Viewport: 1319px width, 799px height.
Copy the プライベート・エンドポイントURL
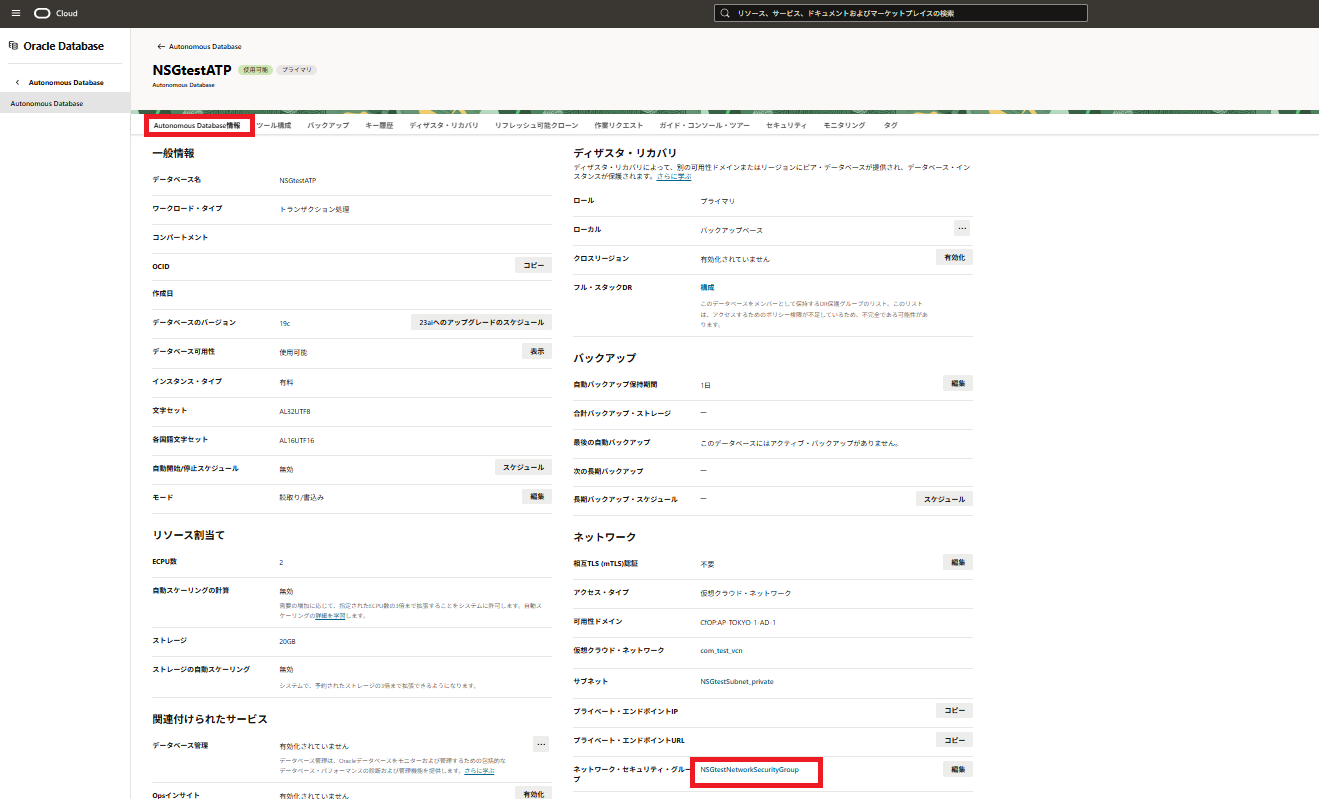tap(954, 739)
